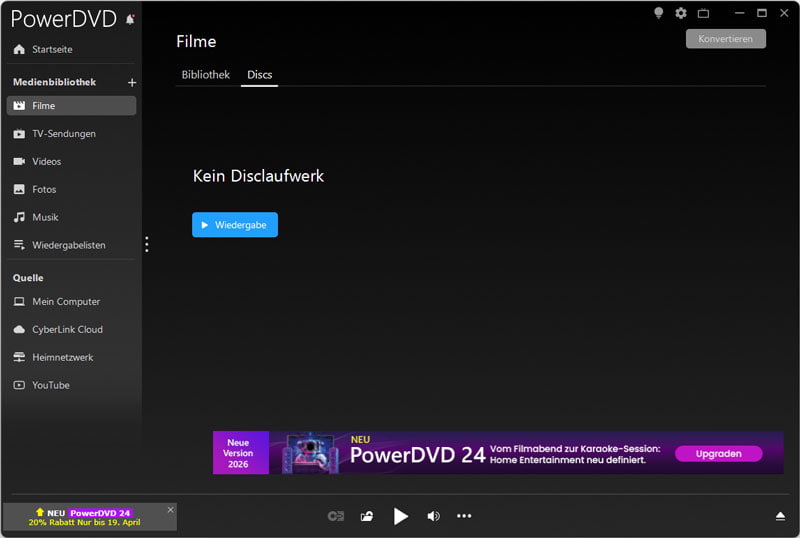This screenshot has height=538, width=800.
Task: Click the Fotos picture icon
Action: pos(19,189)
